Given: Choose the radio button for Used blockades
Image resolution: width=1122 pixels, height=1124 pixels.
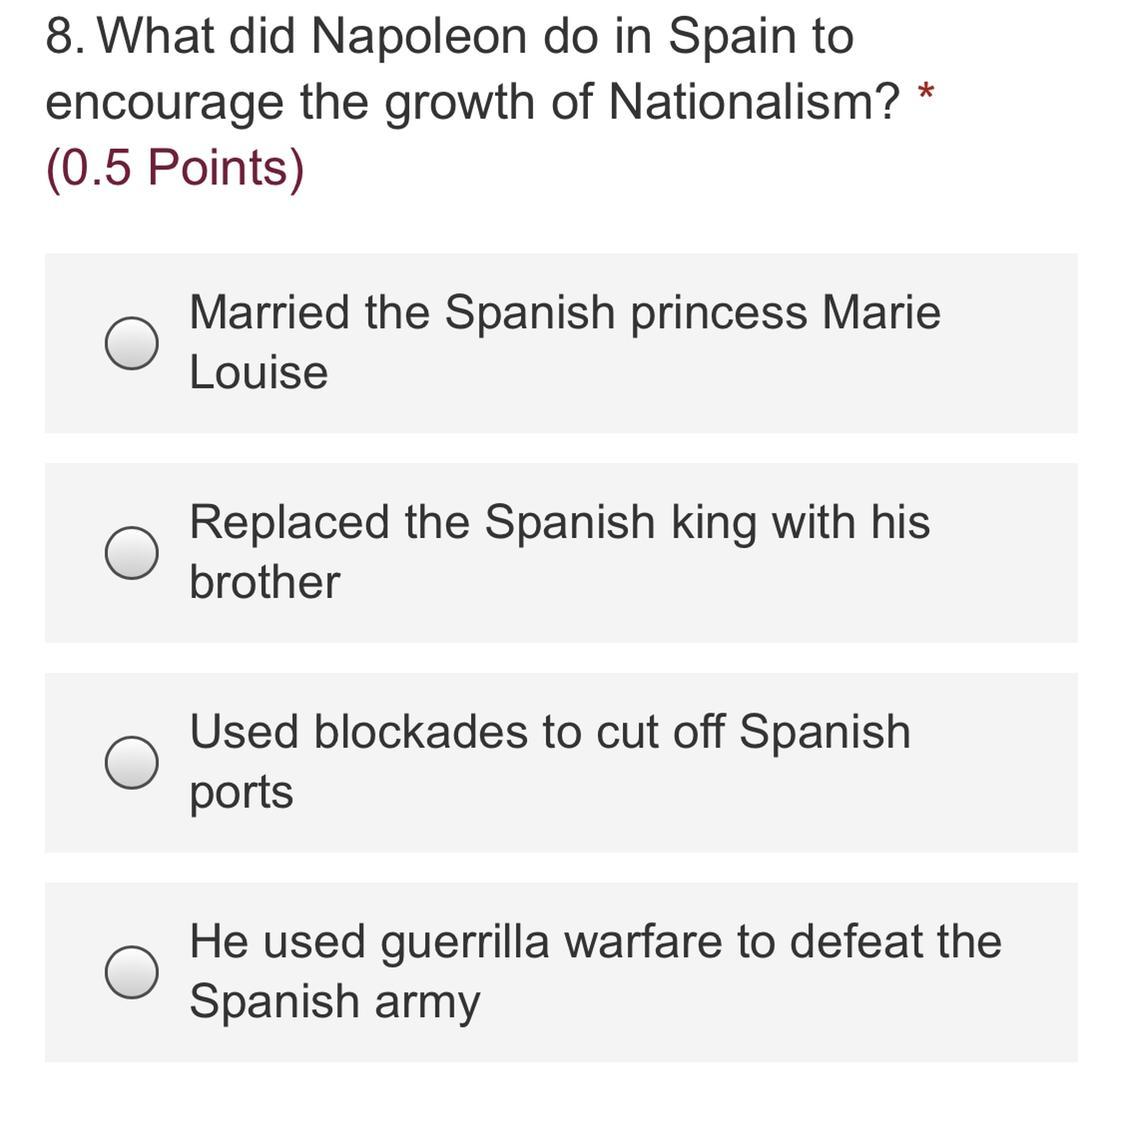Looking at the screenshot, I should [132, 763].
